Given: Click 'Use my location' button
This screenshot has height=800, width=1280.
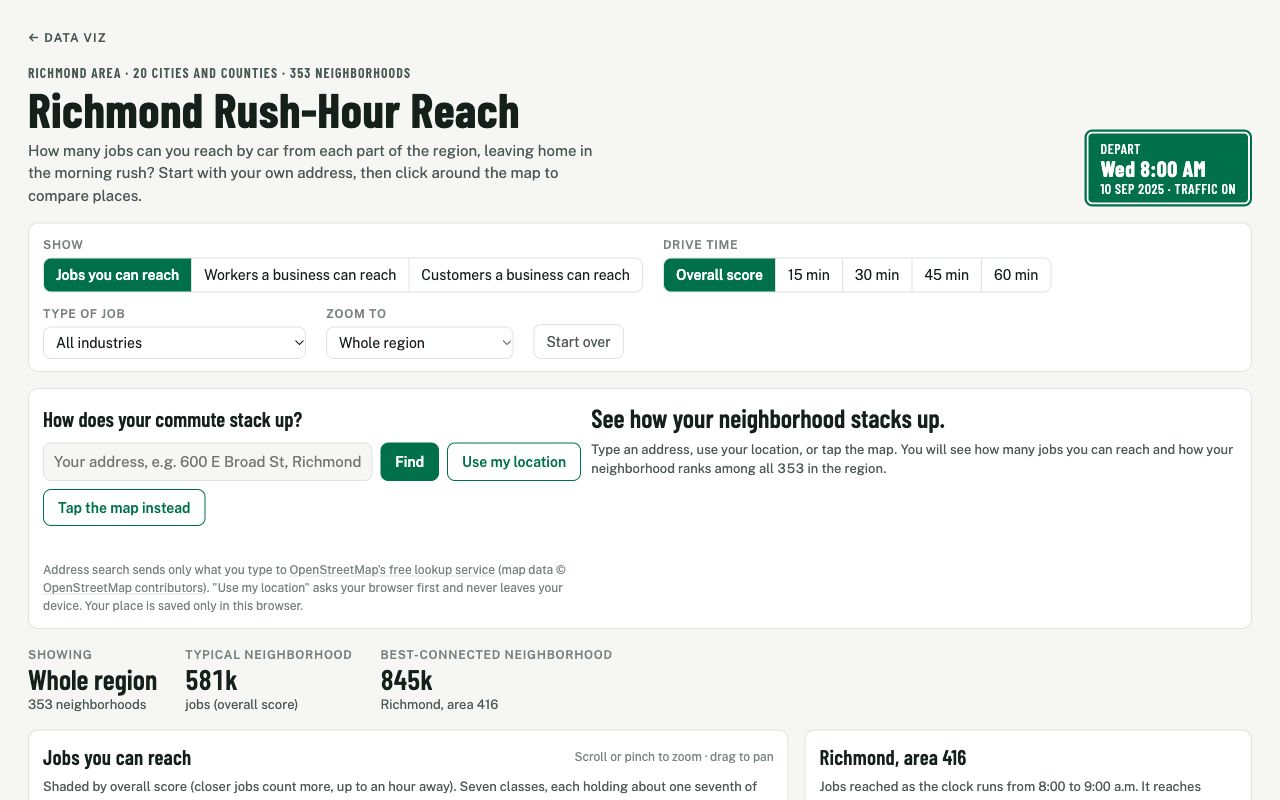Looking at the screenshot, I should tap(514, 462).
